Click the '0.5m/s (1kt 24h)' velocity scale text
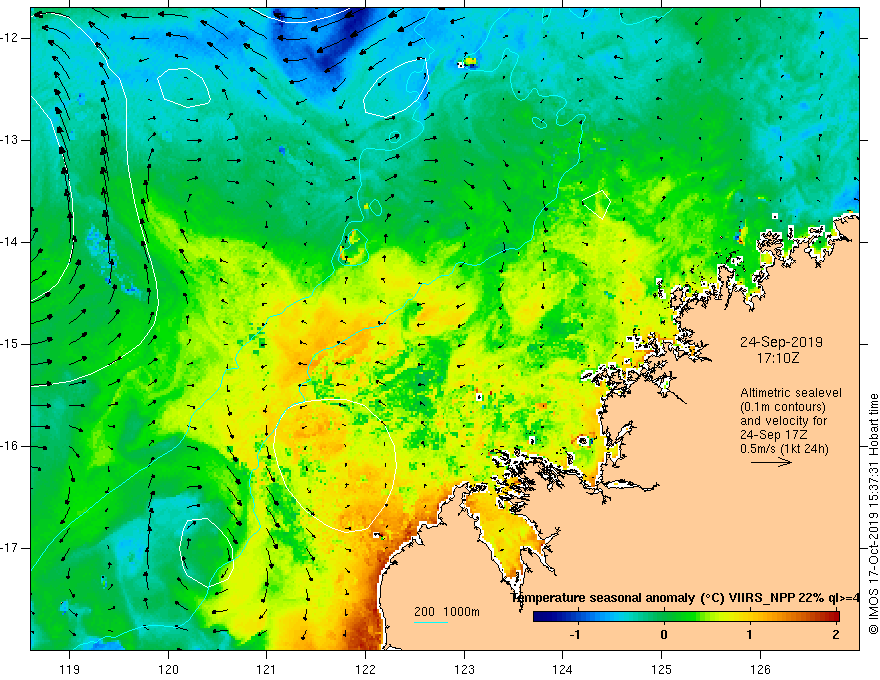 784,449
